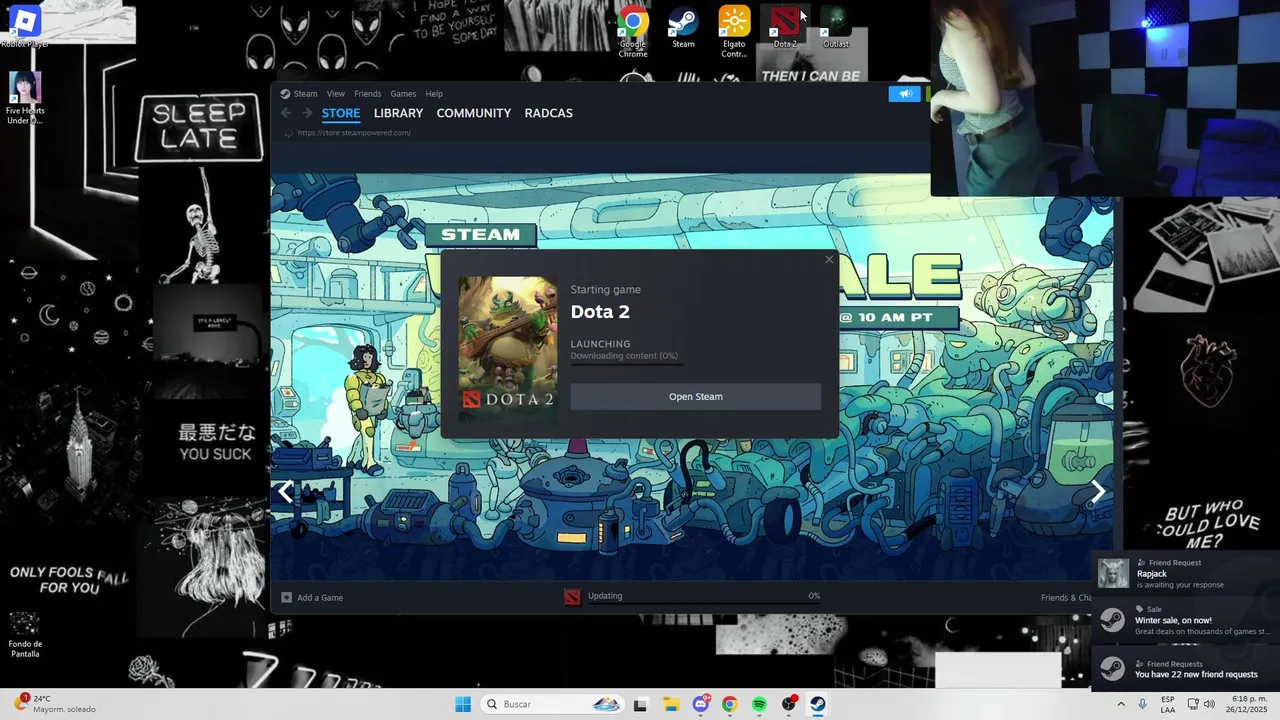Image resolution: width=1280 pixels, height=720 pixels.
Task: Click the Steam taskbar icon
Action: click(x=818, y=704)
